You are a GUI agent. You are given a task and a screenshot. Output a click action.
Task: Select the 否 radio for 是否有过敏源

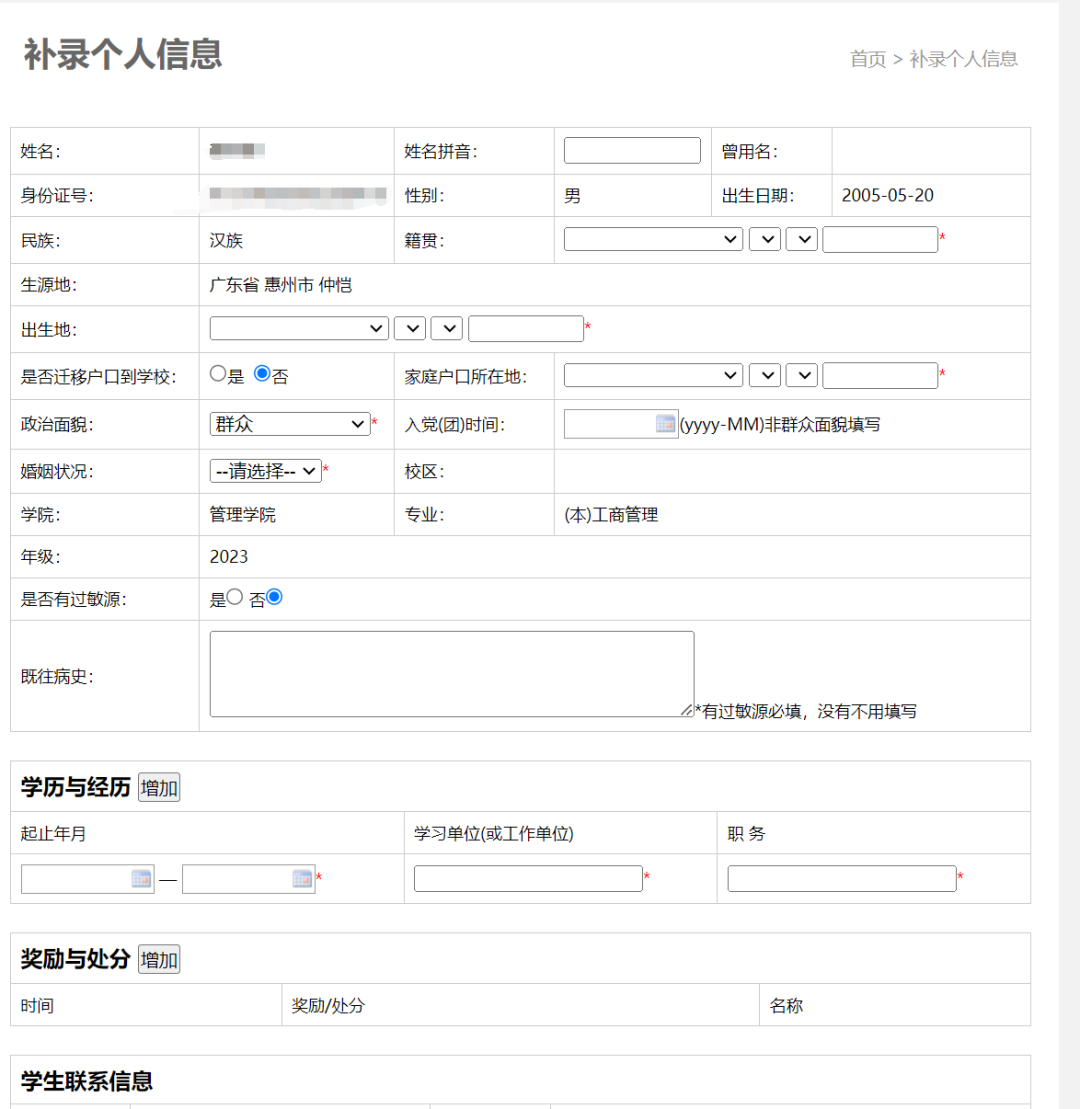[272, 596]
